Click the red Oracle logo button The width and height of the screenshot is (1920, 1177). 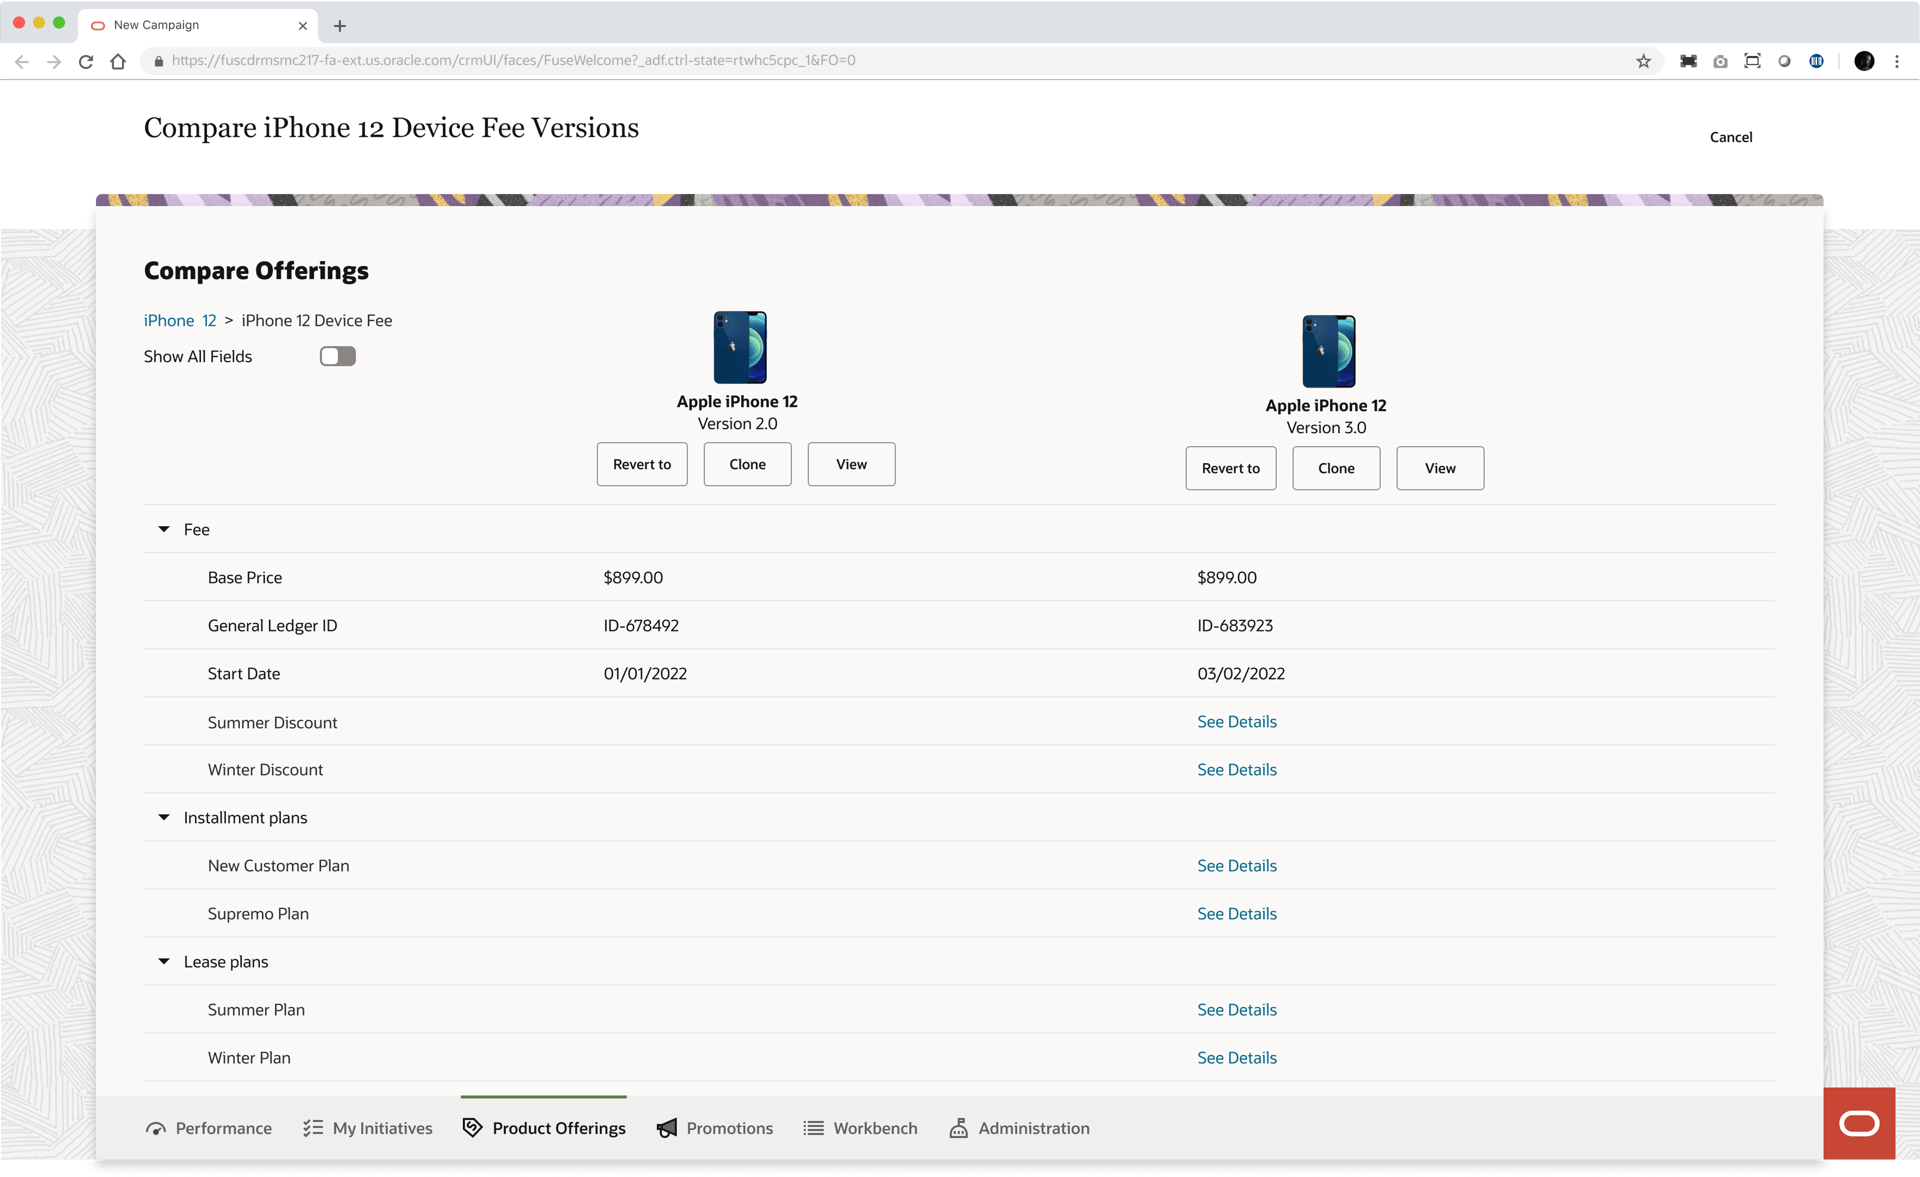coord(1858,1123)
